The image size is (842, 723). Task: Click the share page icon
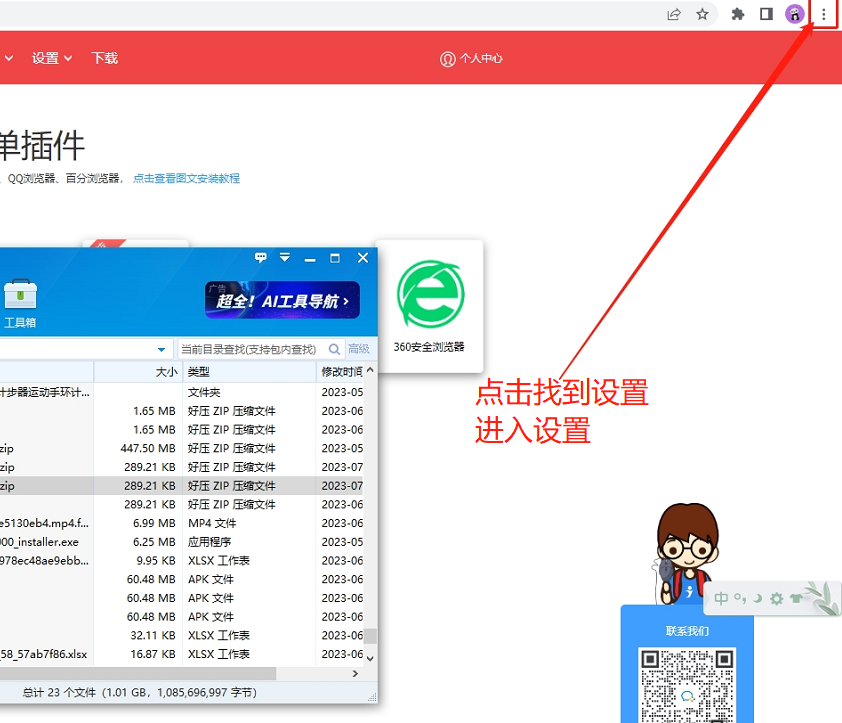click(675, 14)
